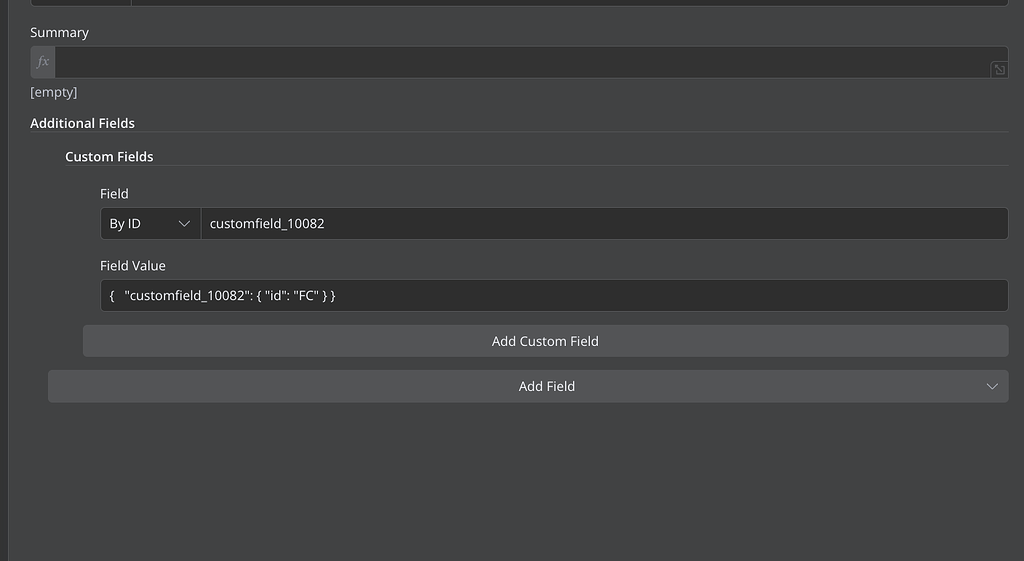Click the Summary field label
The height and width of the screenshot is (561, 1024).
pyautogui.click(x=59, y=33)
